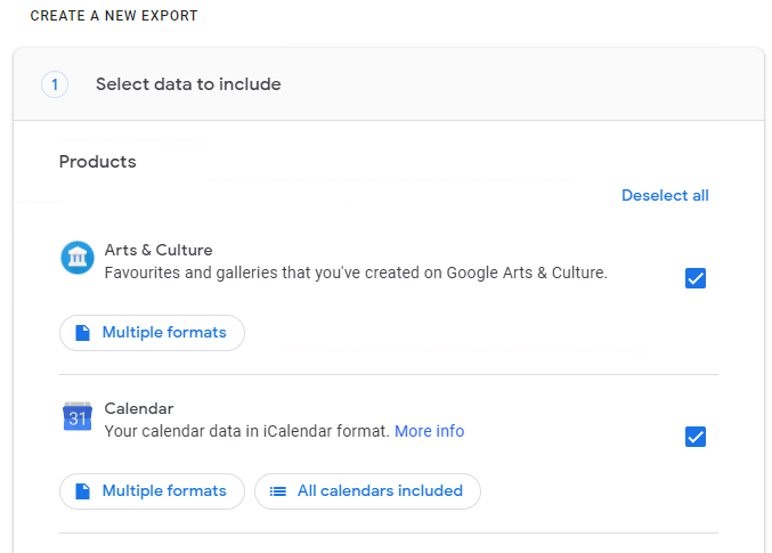Viewport: 772px width, 553px height.
Task: Click the Arts & Culture museum icon
Action: click(77, 258)
